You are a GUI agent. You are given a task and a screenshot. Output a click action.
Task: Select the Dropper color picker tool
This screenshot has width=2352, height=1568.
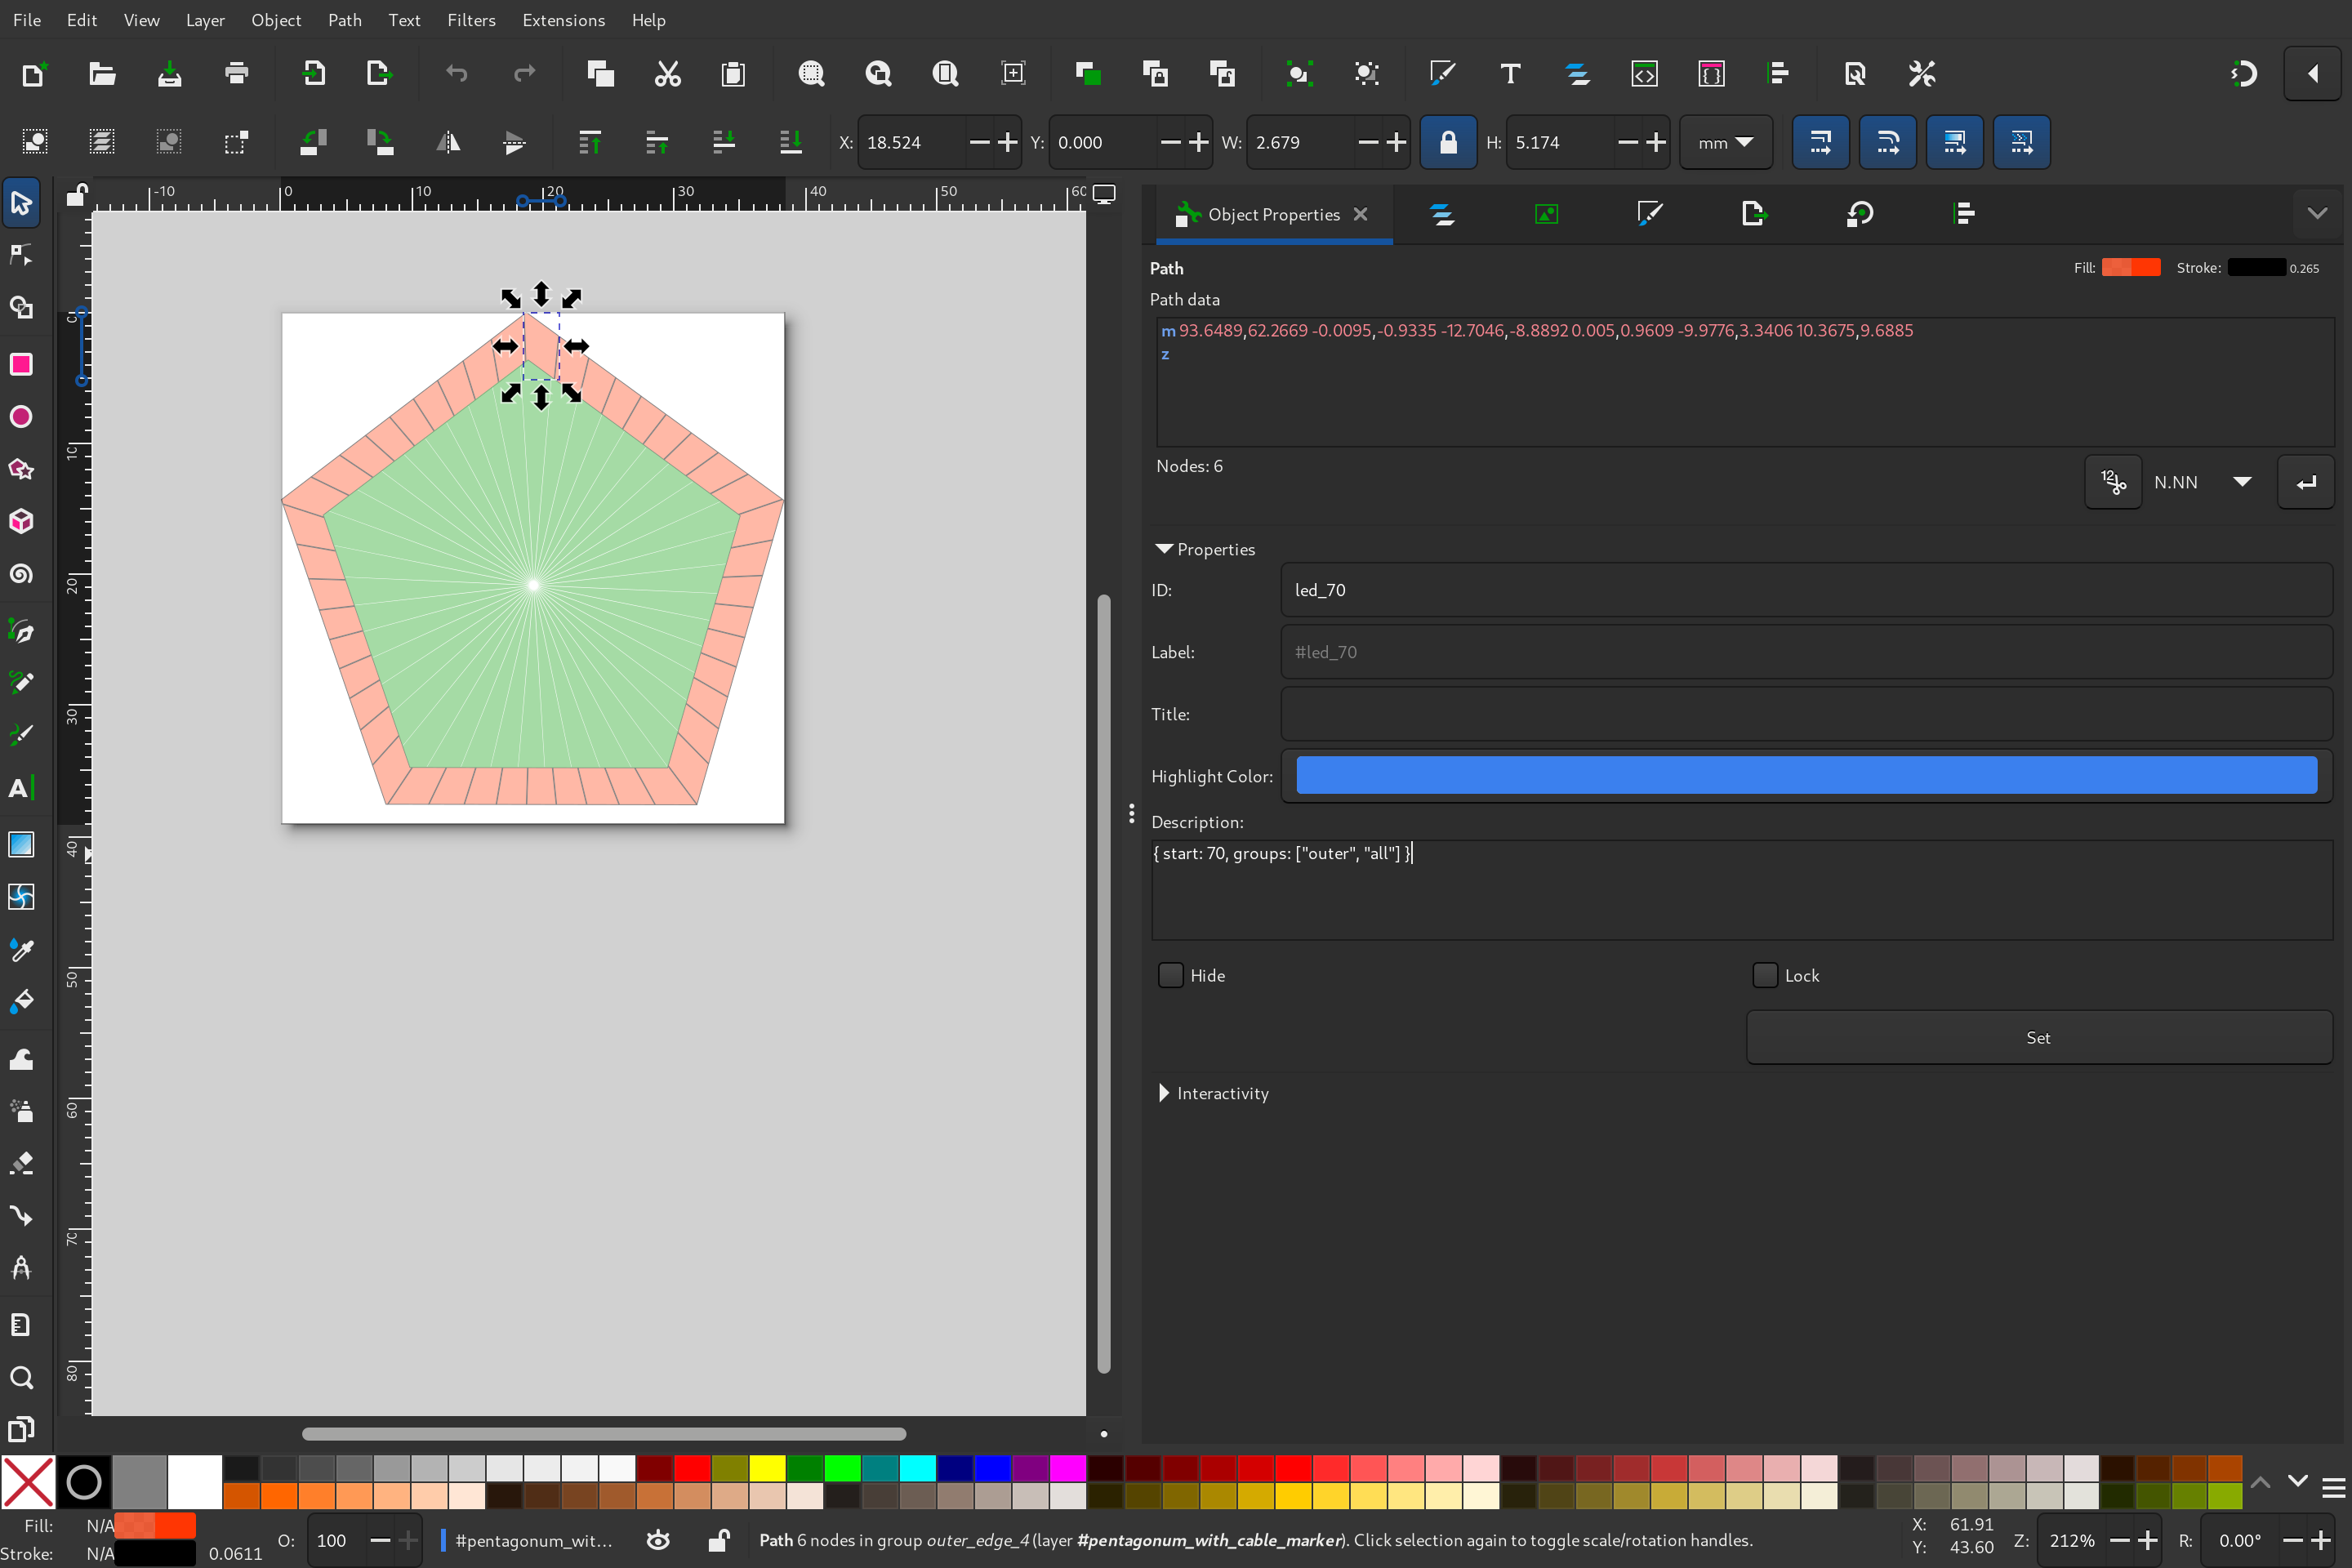(x=21, y=949)
